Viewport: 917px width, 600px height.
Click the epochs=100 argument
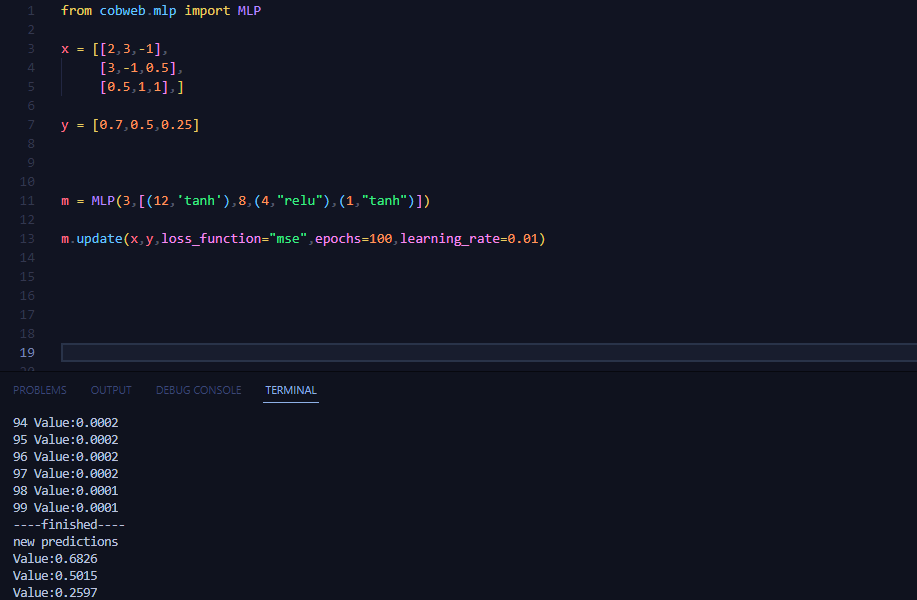click(354, 239)
